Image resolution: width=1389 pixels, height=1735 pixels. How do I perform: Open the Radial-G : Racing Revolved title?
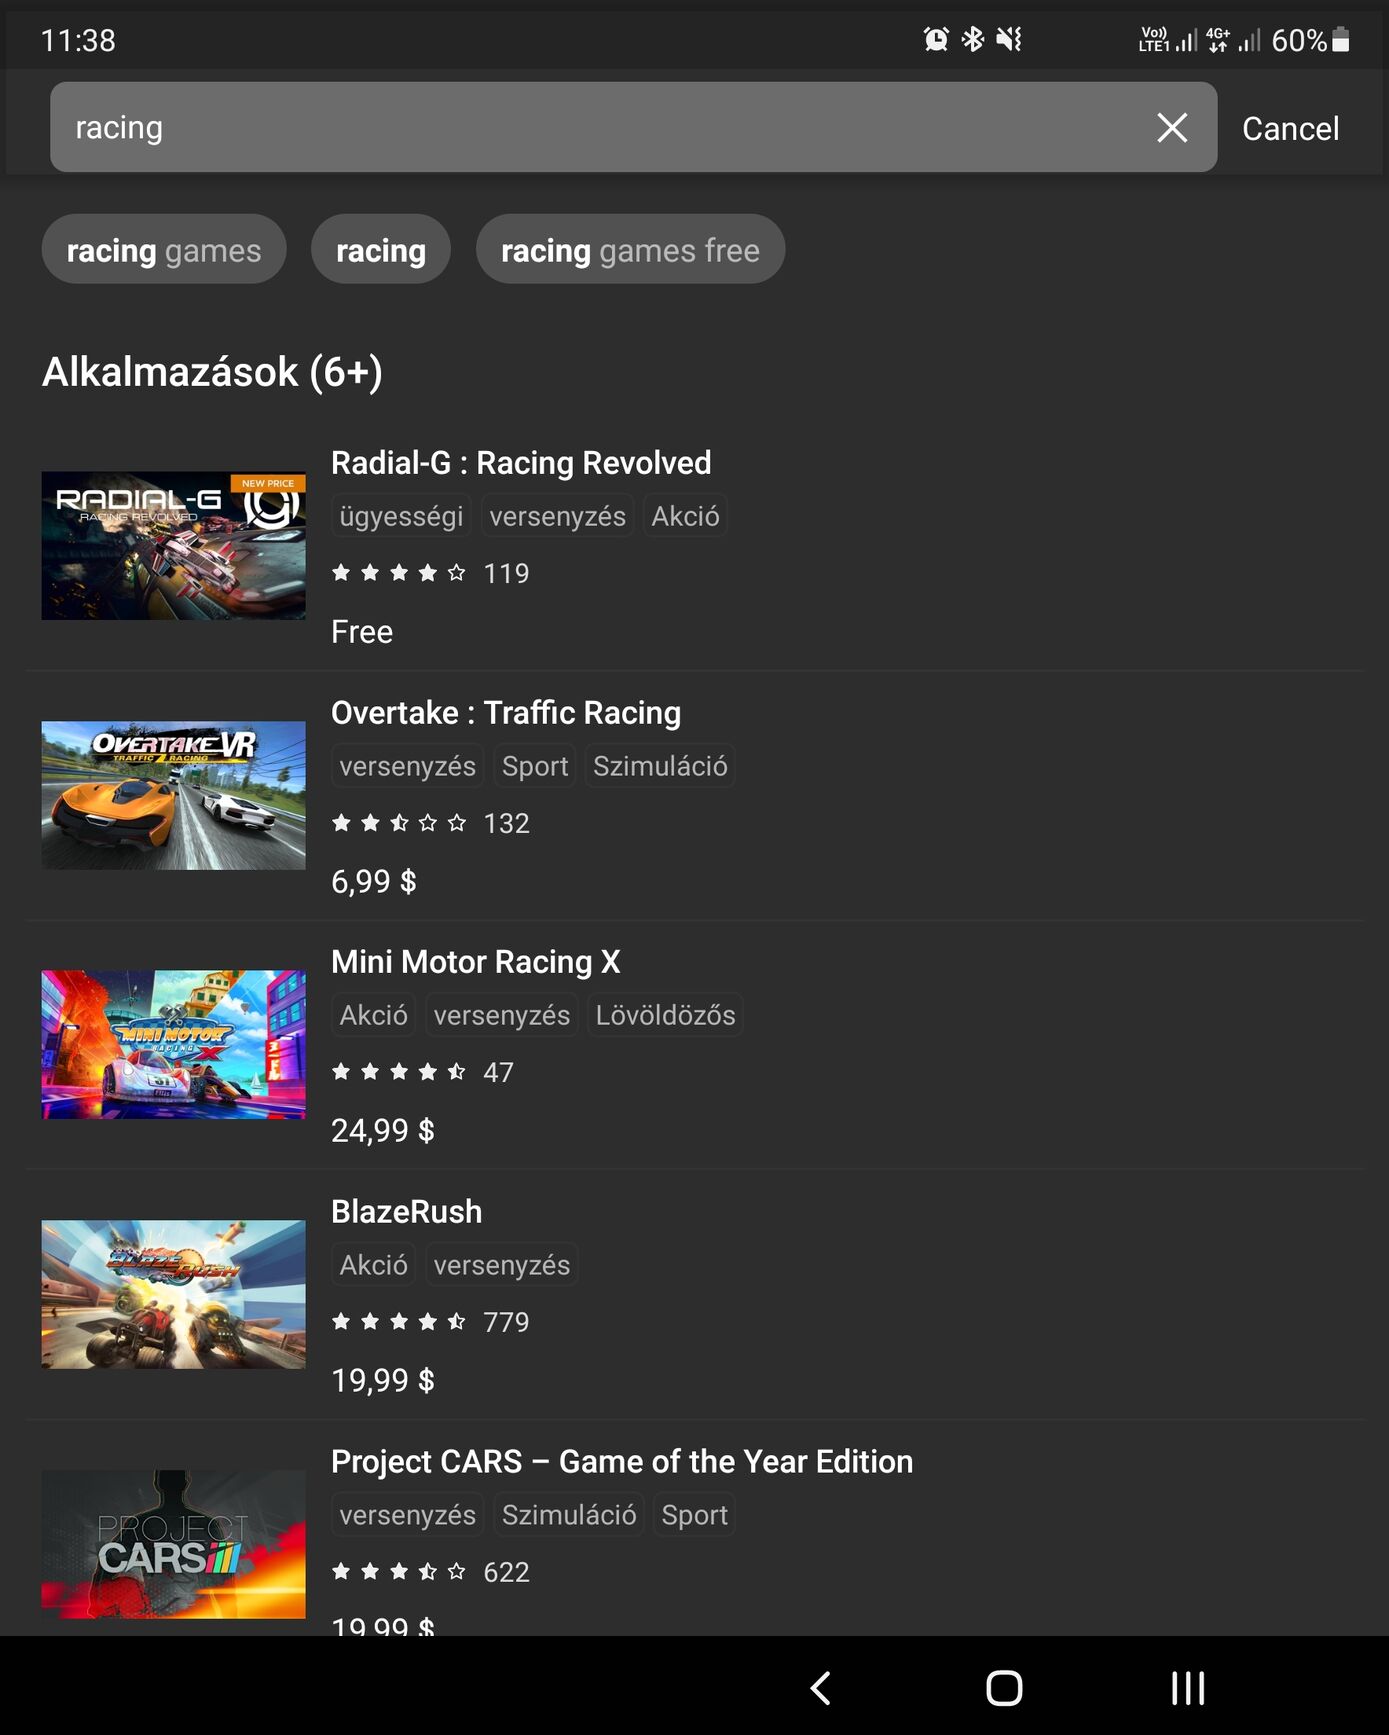click(x=521, y=463)
